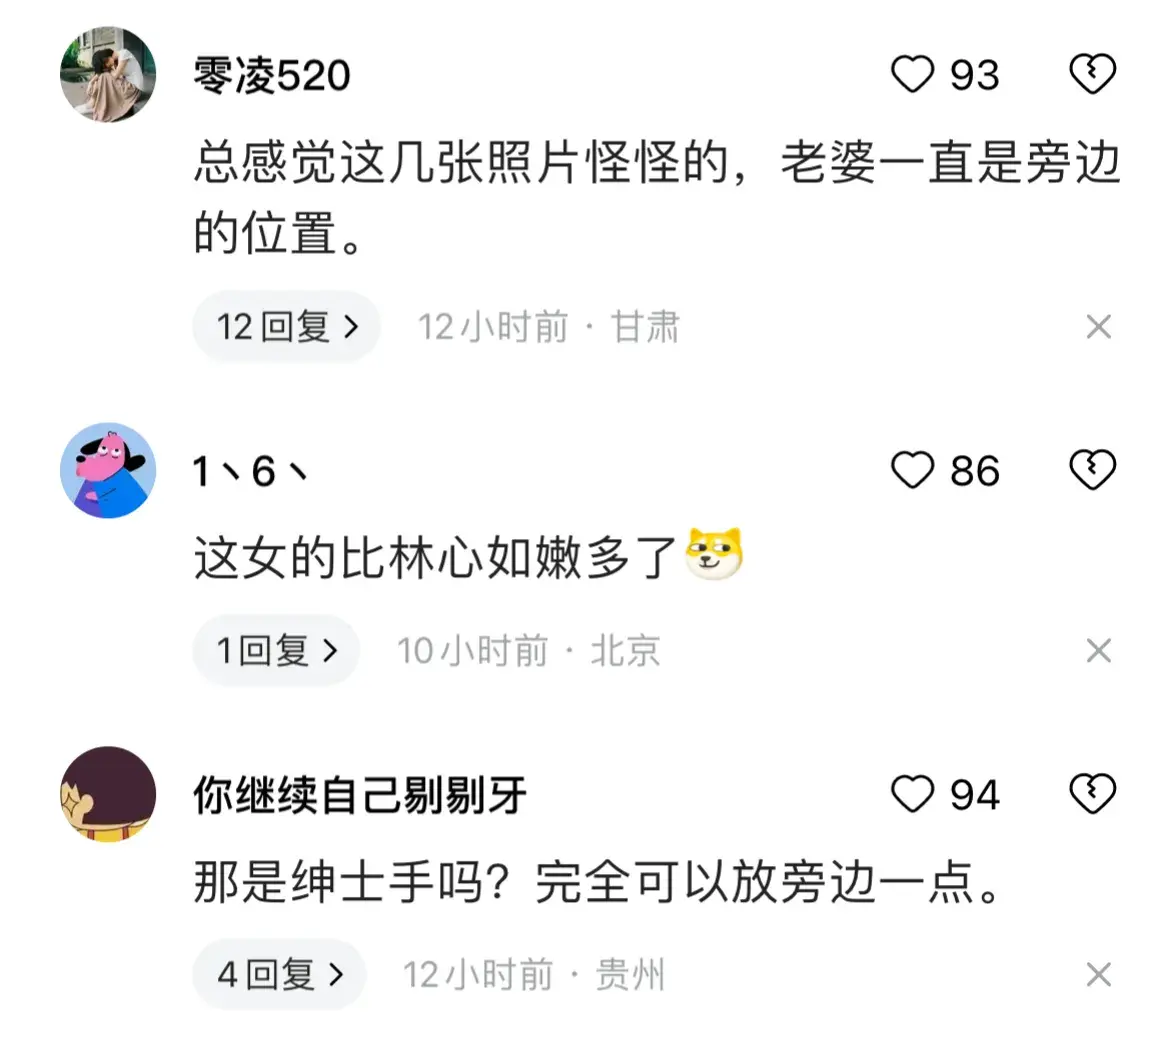1170x1060 pixels.
Task: Open username 你继续自己剔剔牙
Action: pyautogui.click(x=360, y=795)
